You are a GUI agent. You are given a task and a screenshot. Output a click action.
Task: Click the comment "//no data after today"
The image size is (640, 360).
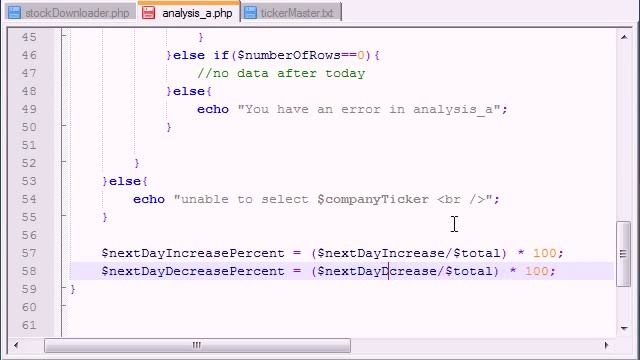(x=281, y=73)
